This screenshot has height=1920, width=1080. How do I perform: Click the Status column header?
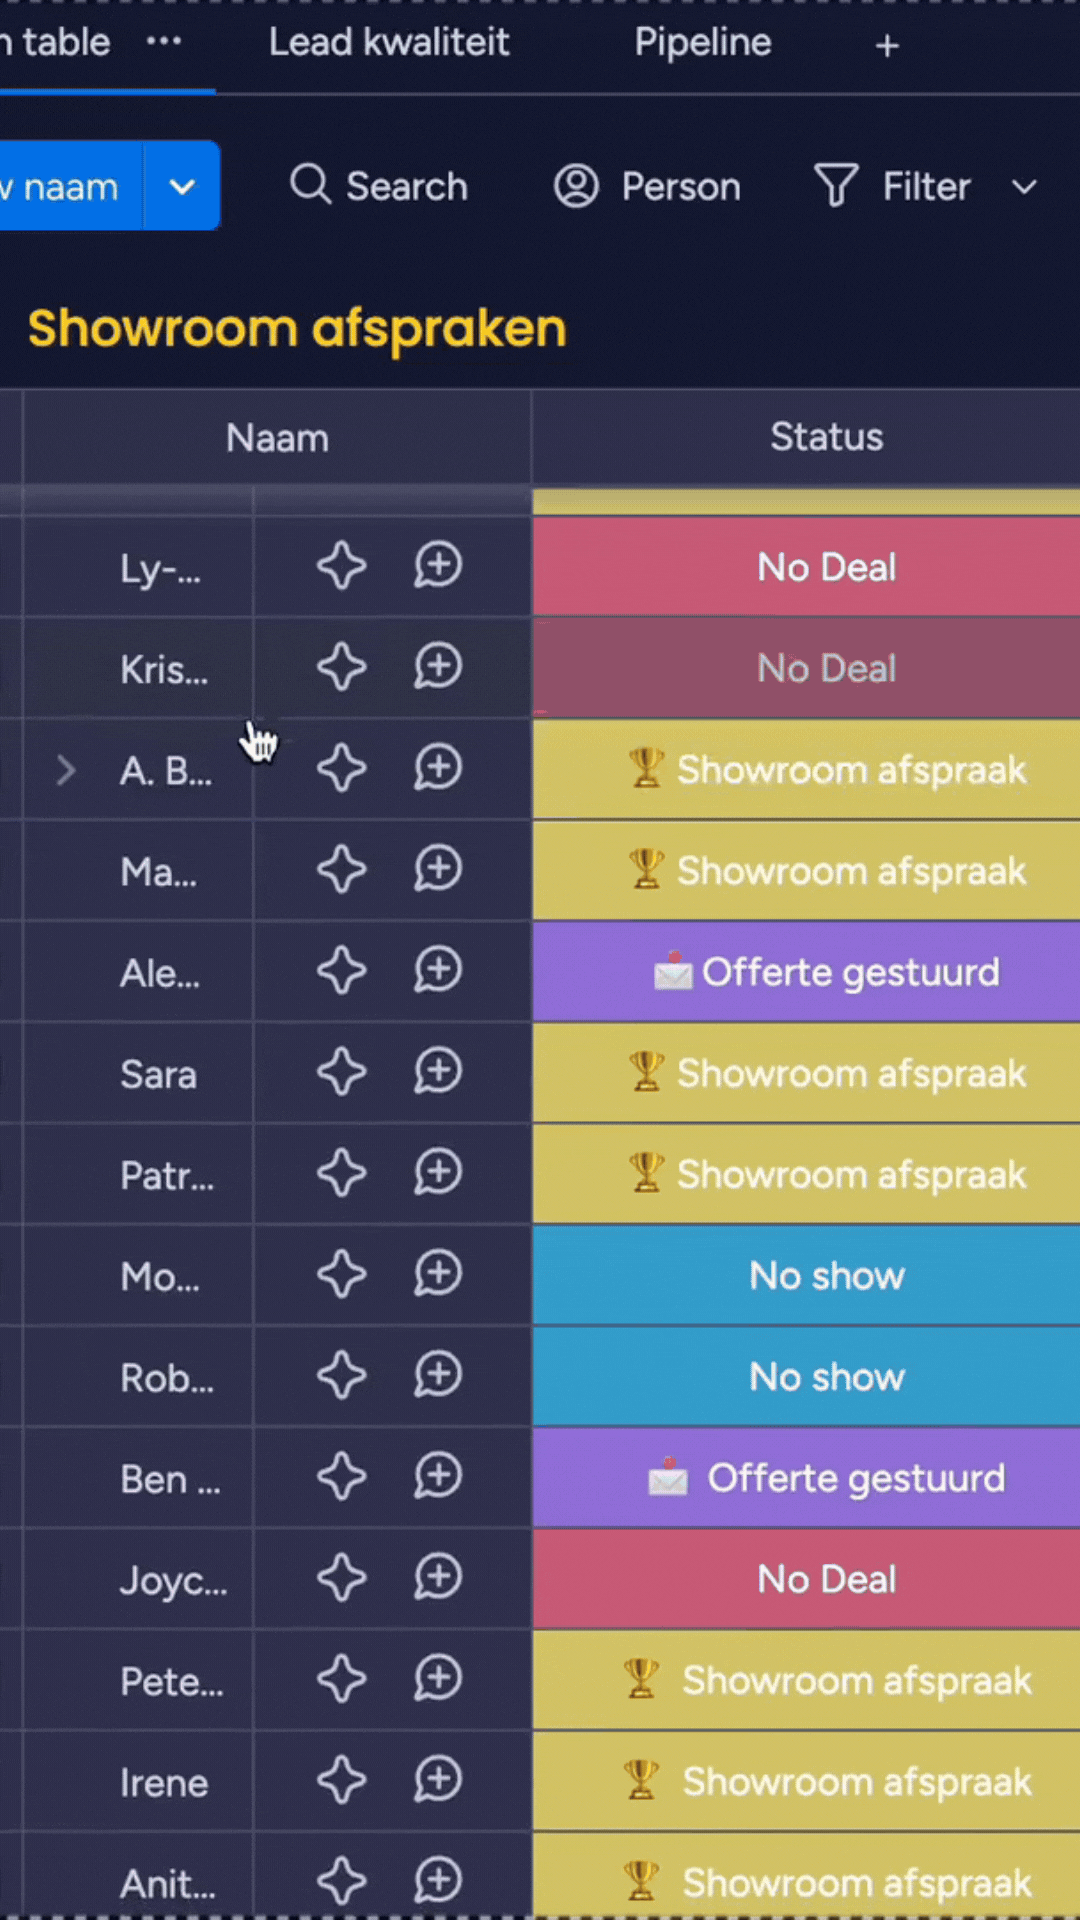pos(826,437)
